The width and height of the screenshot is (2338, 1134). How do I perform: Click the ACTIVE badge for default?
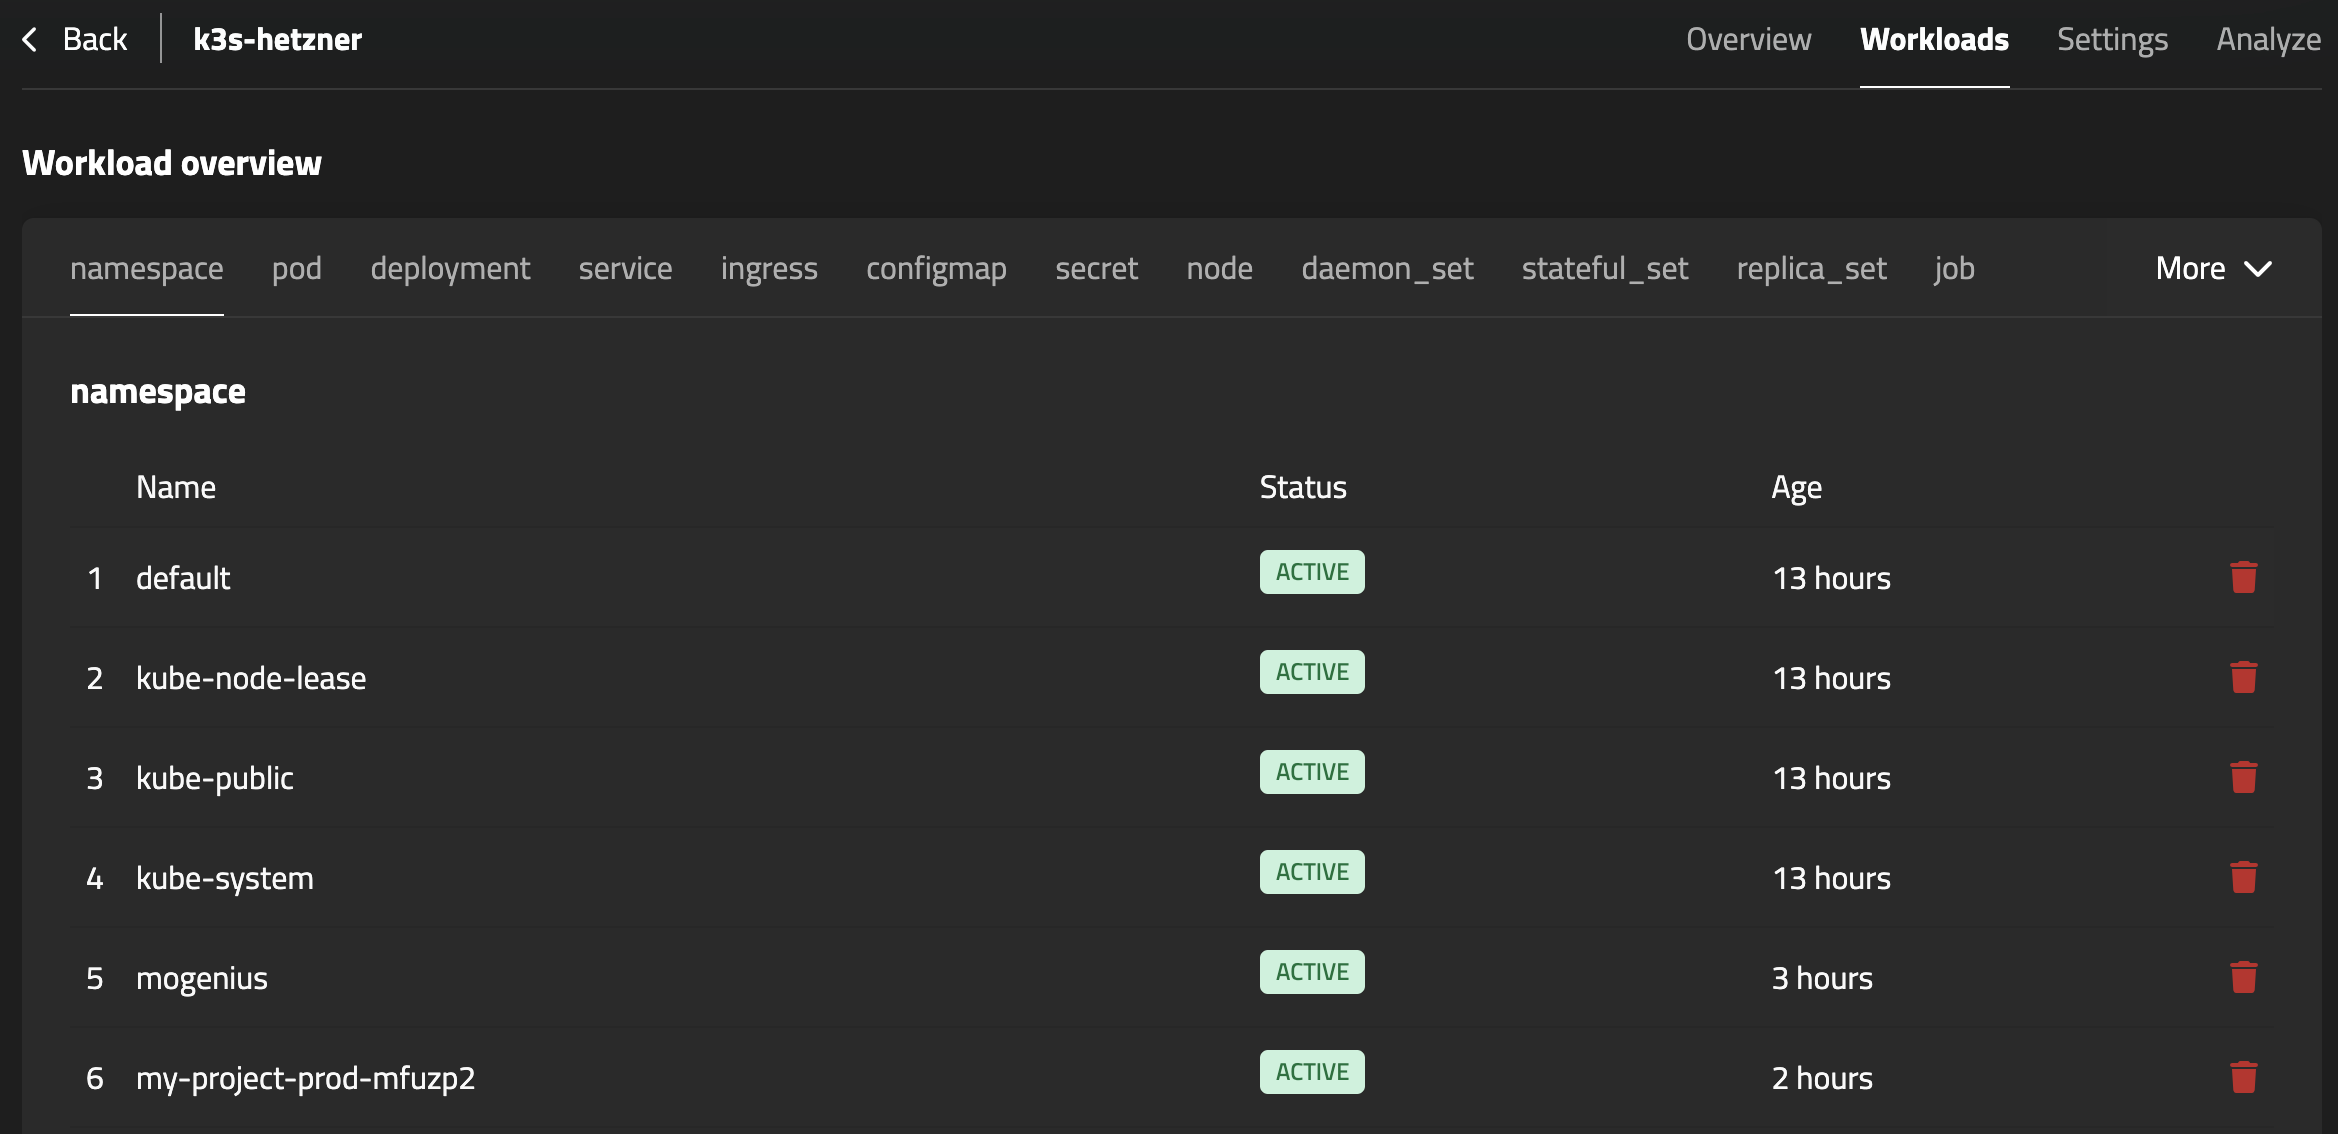click(x=1312, y=572)
